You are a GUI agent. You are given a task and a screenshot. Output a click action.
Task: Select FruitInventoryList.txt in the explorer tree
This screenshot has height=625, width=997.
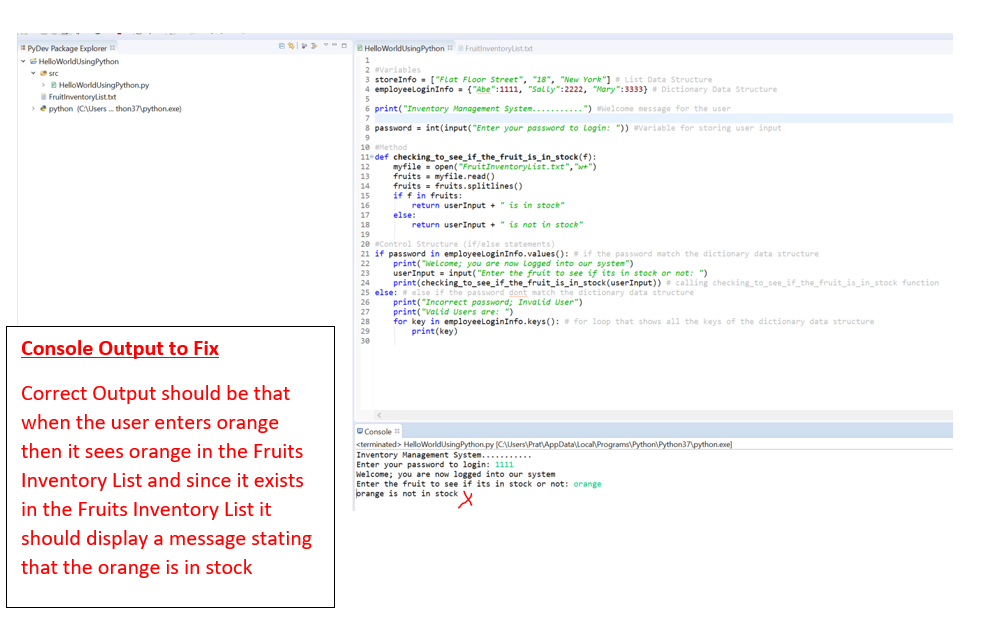(x=82, y=97)
